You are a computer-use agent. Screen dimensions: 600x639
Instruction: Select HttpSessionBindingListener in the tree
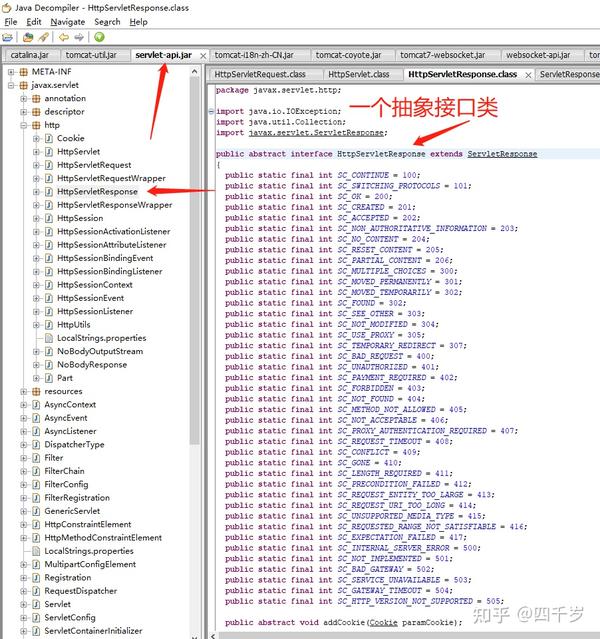[110, 272]
